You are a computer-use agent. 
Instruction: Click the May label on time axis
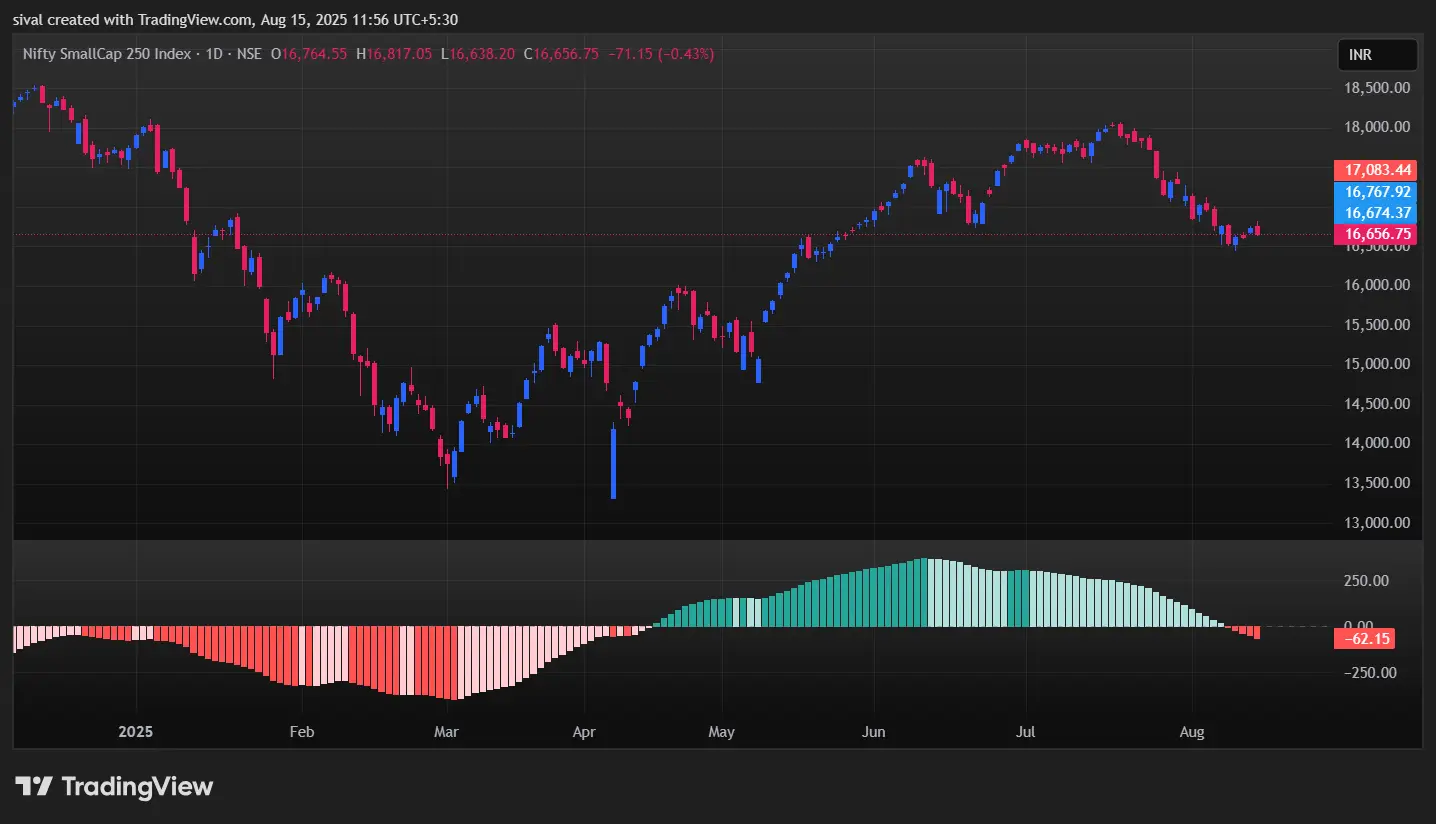(721, 732)
